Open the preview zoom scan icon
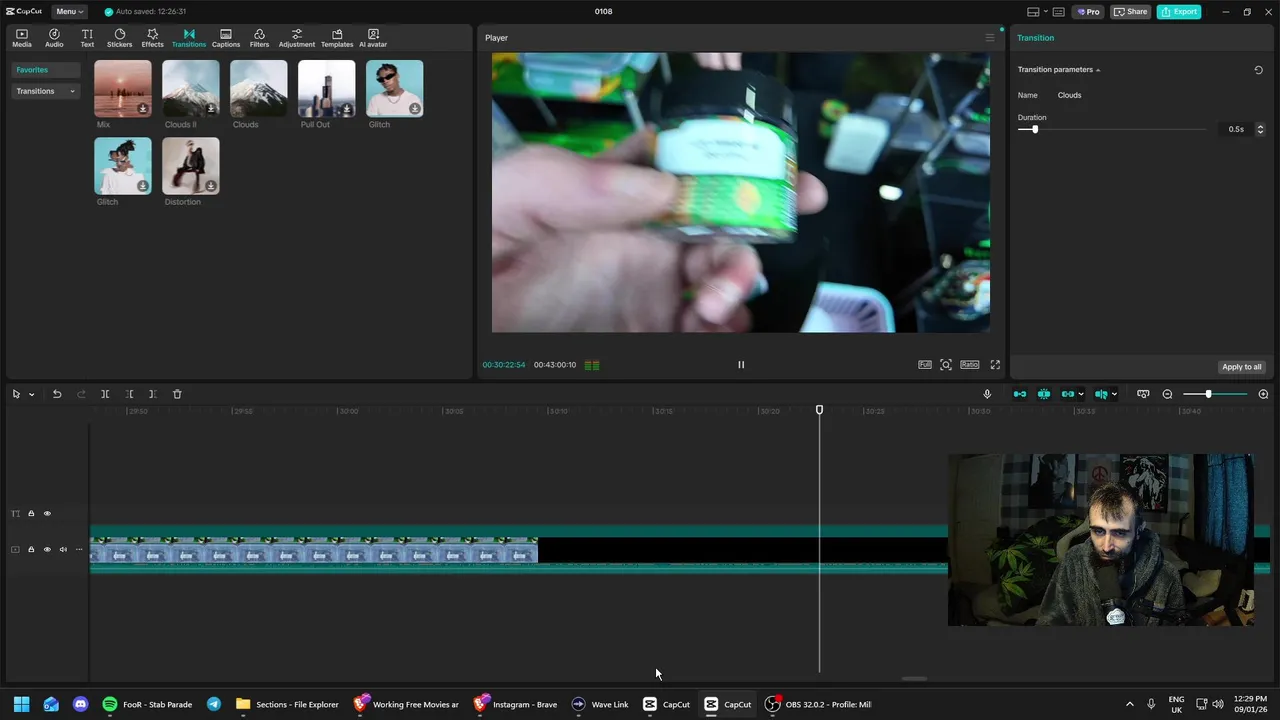This screenshot has height=720, width=1280. [946, 365]
